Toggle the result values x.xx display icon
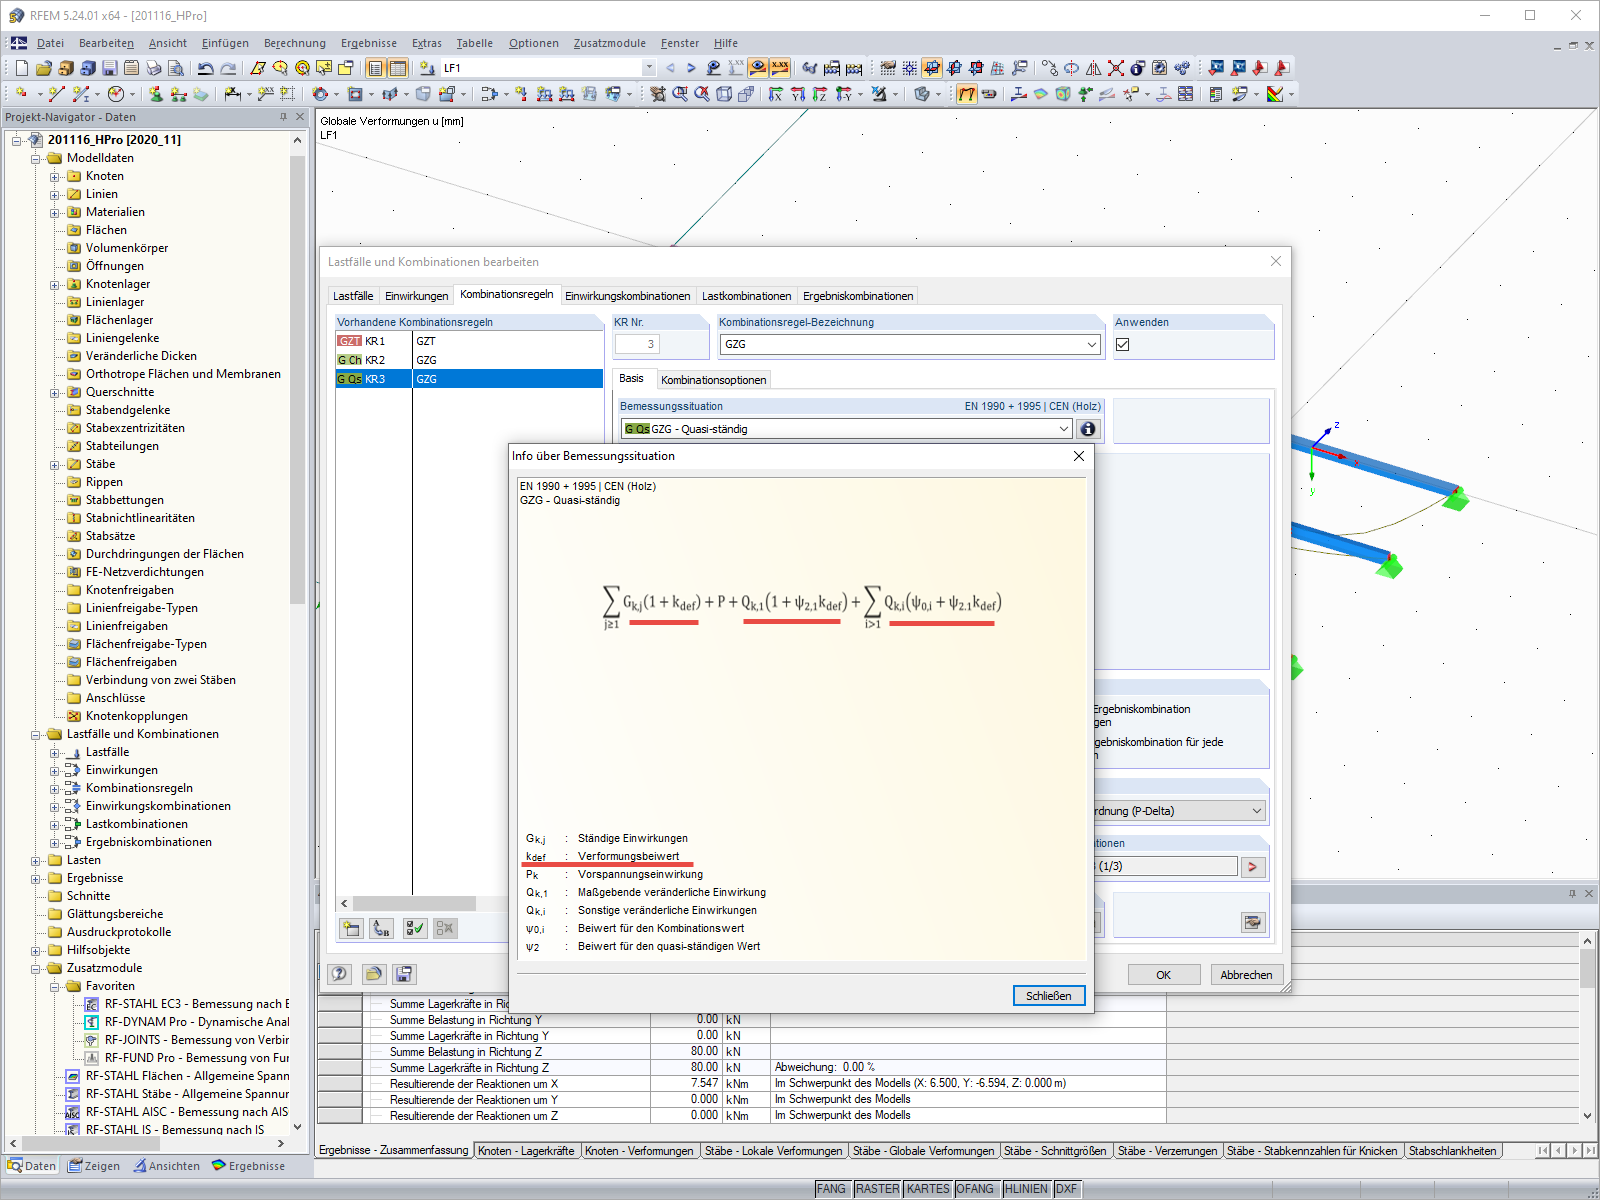 click(x=780, y=68)
